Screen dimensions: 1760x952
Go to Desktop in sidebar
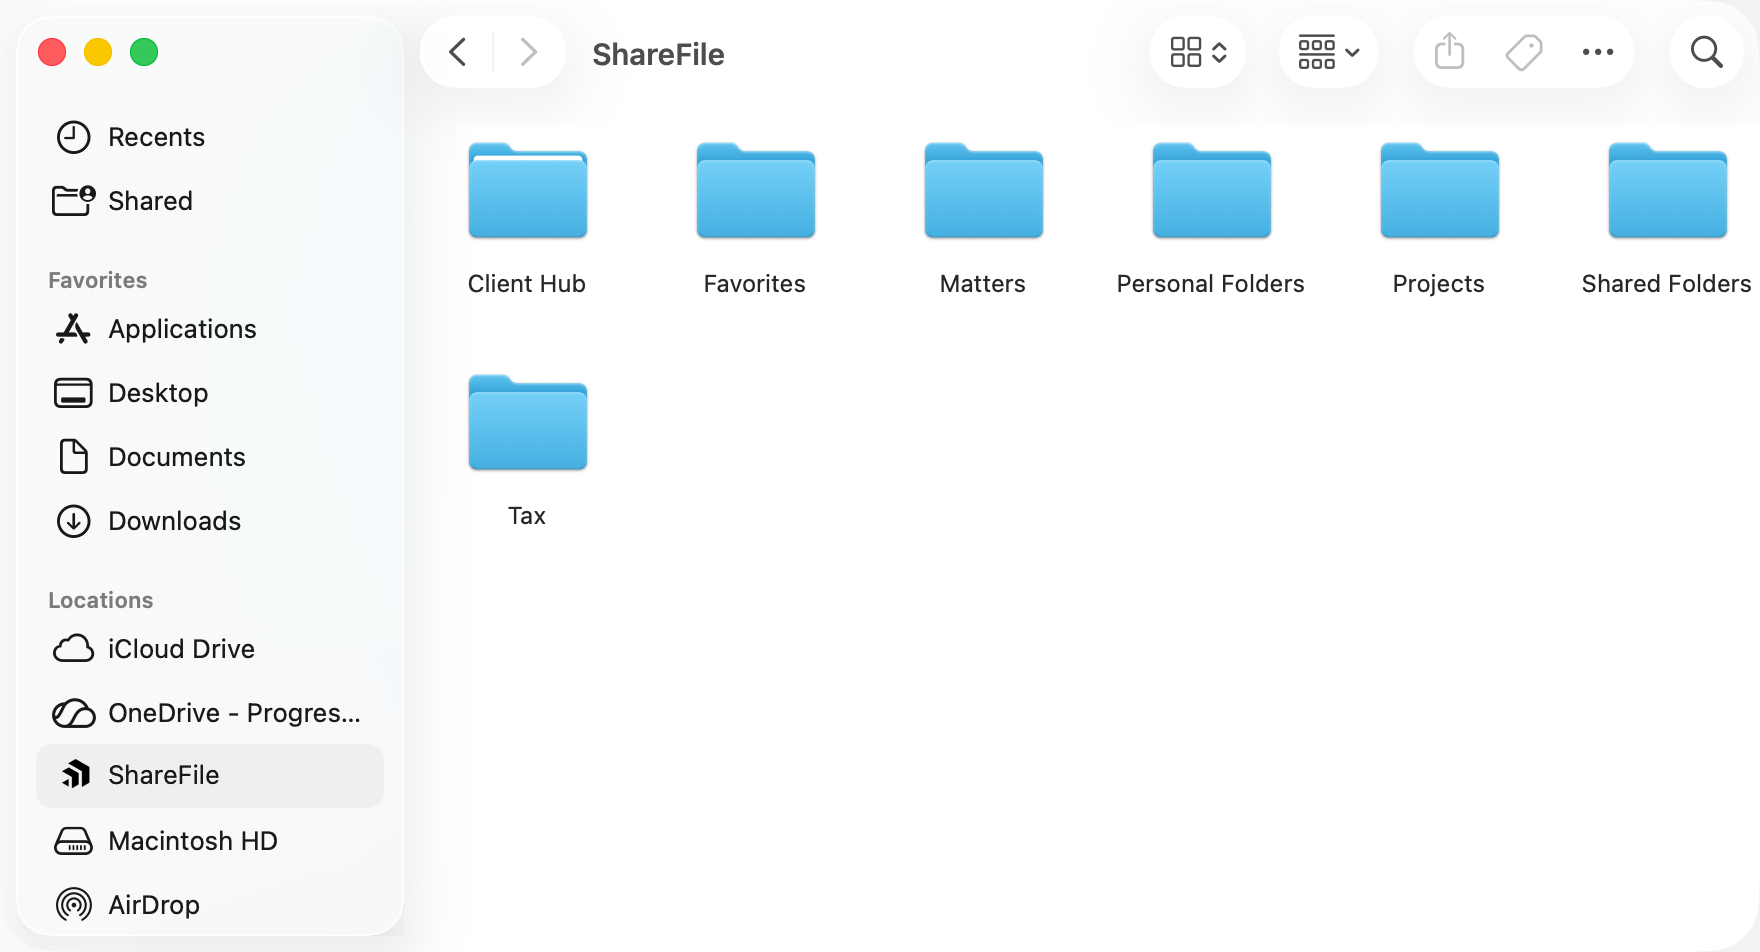click(210, 393)
